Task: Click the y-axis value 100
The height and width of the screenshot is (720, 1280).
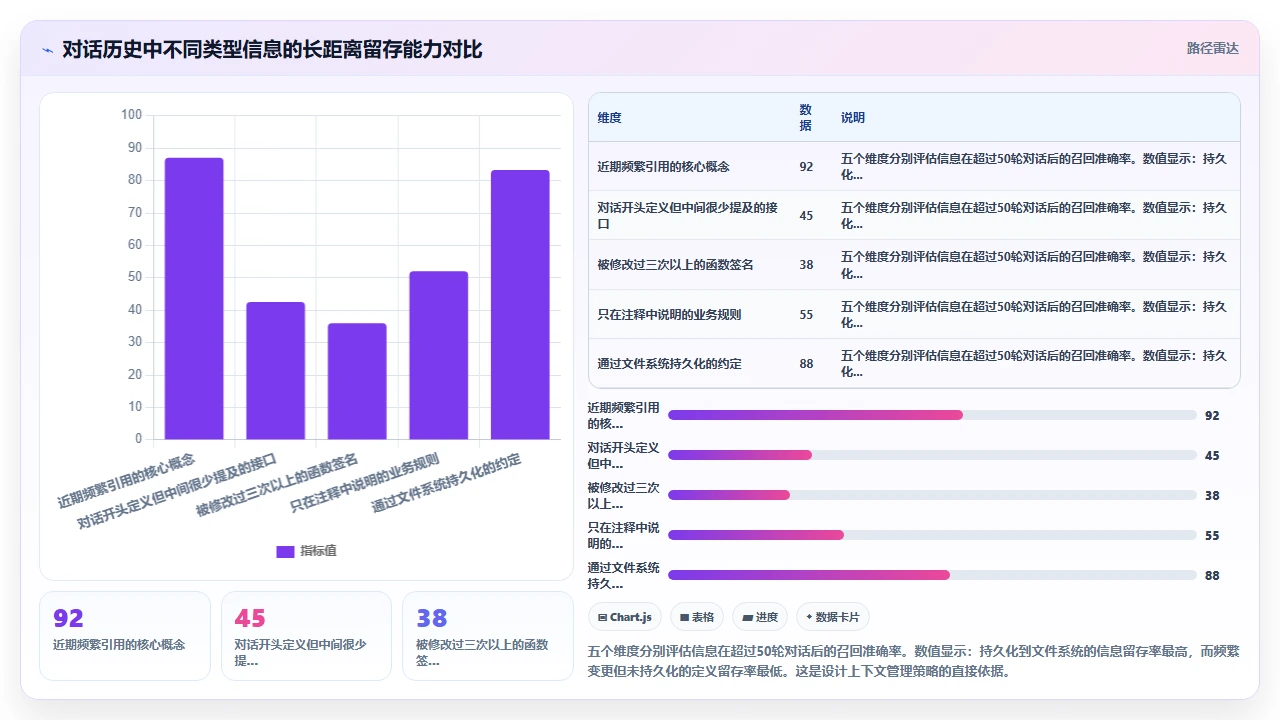Action: click(x=131, y=115)
